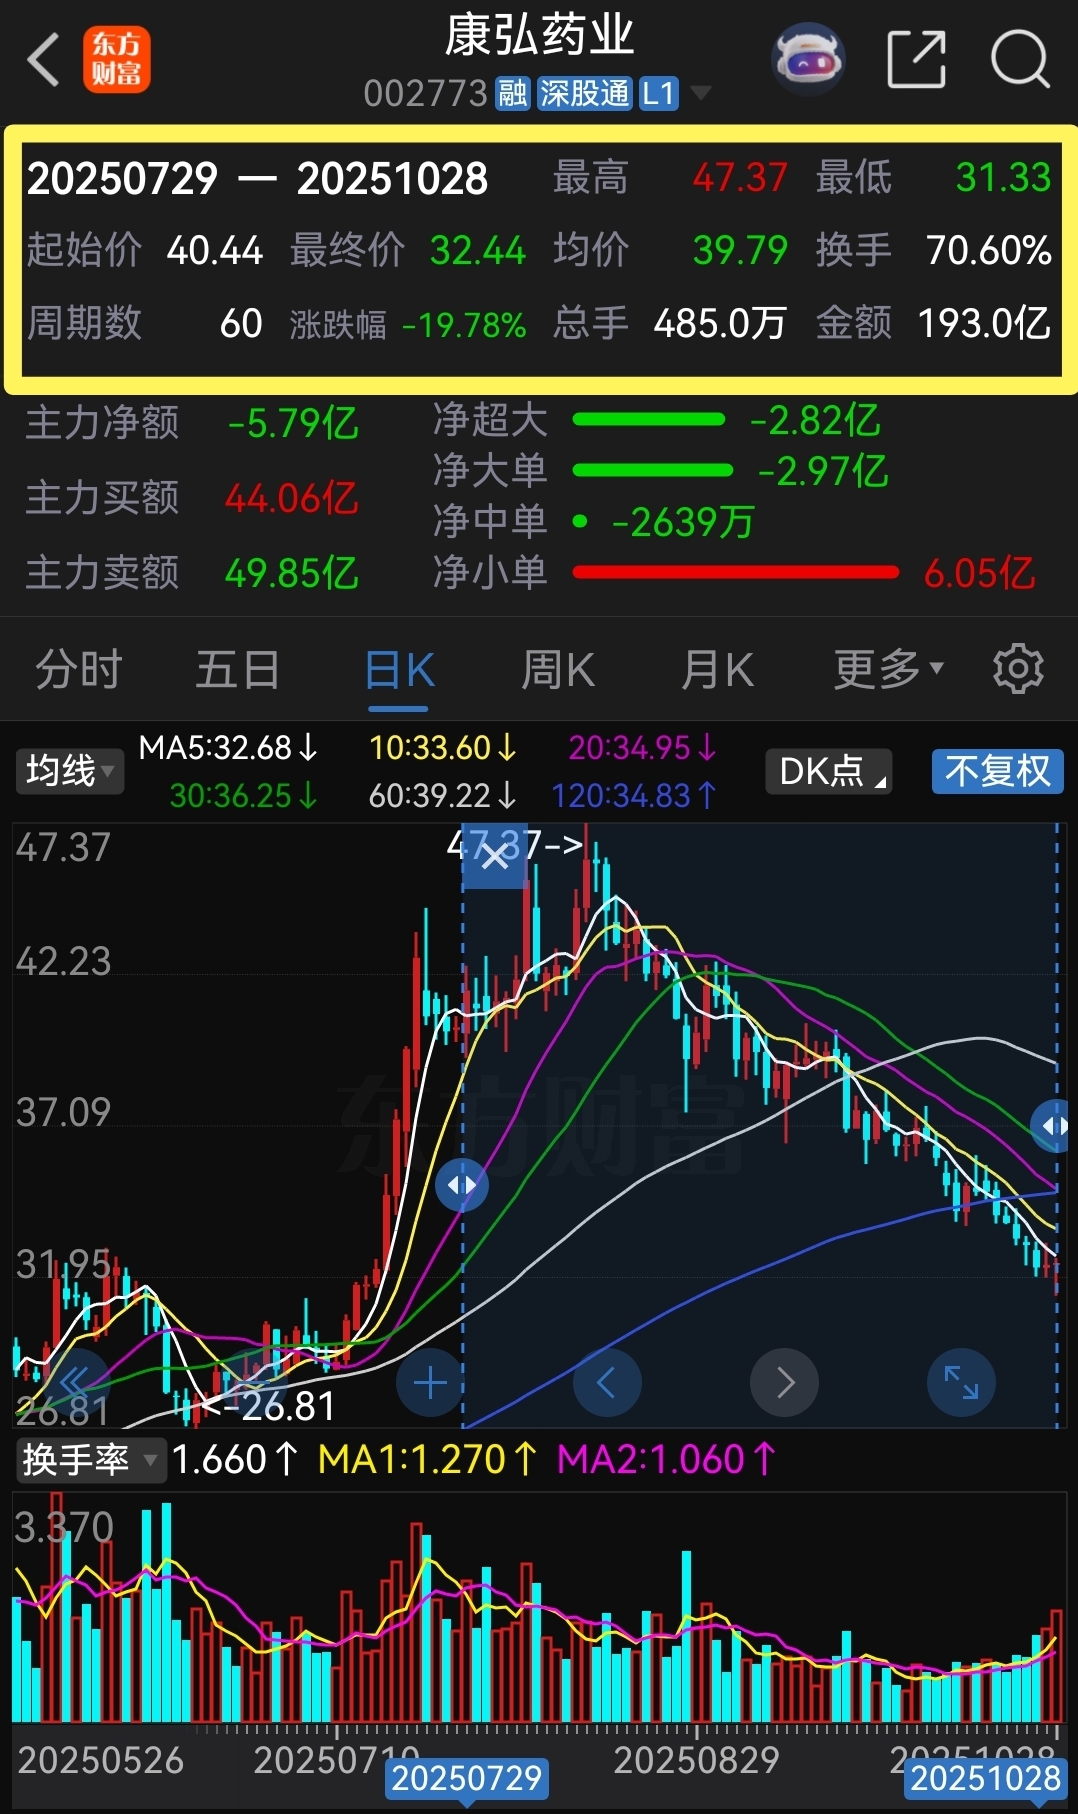Tap the 换手 value 70.60%

(989, 250)
